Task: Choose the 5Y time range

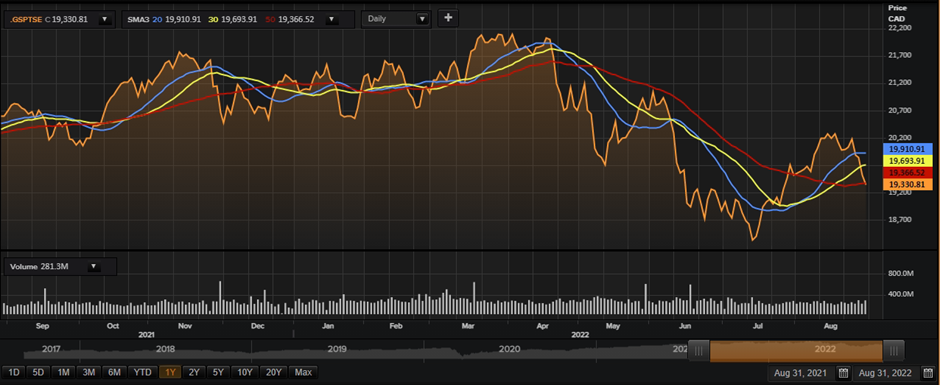Action: (218, 372)
